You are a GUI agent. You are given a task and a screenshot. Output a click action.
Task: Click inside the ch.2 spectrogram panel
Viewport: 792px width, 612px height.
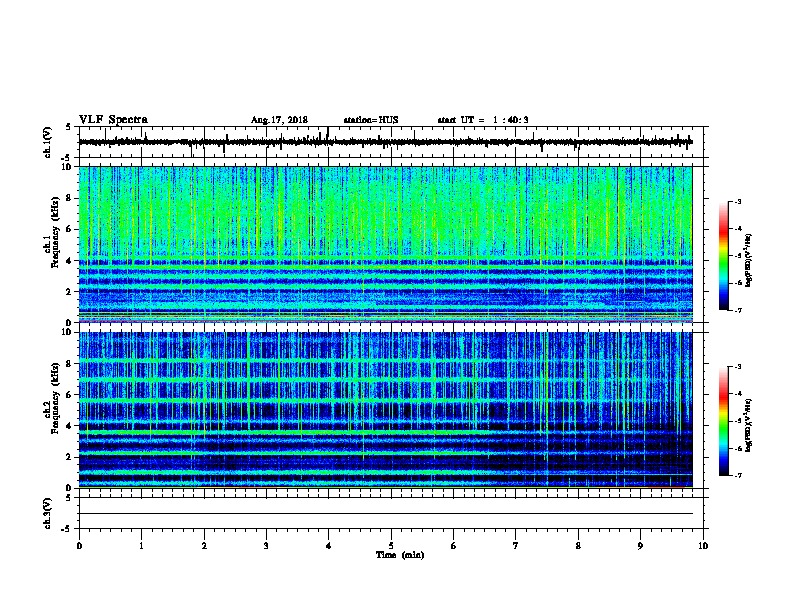385,410
